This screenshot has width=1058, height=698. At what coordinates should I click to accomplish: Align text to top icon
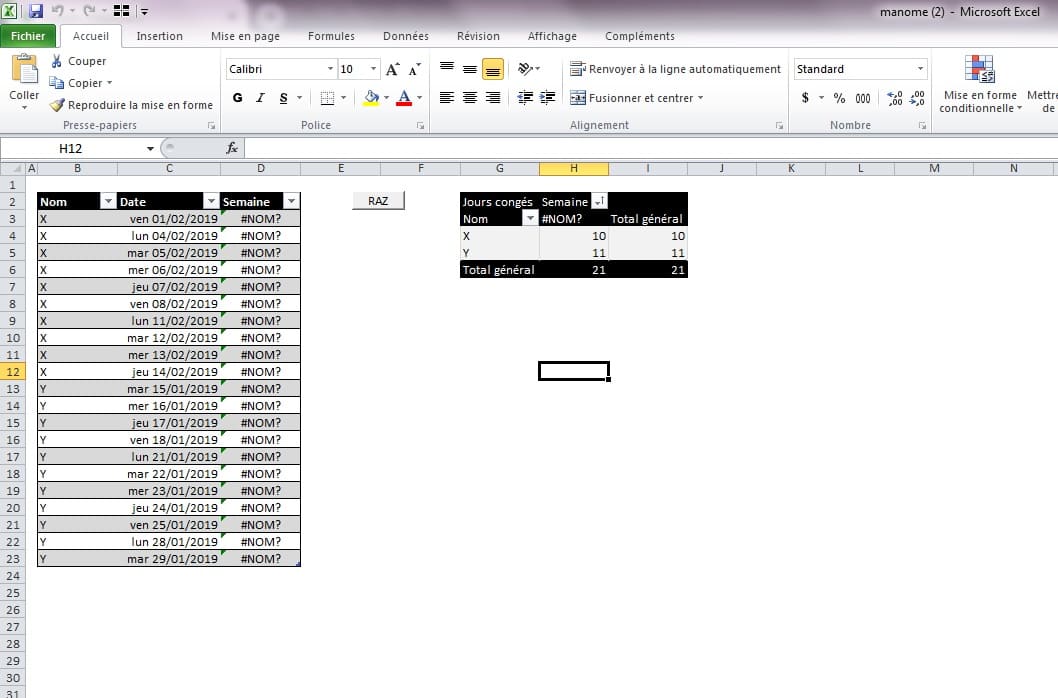447,68
